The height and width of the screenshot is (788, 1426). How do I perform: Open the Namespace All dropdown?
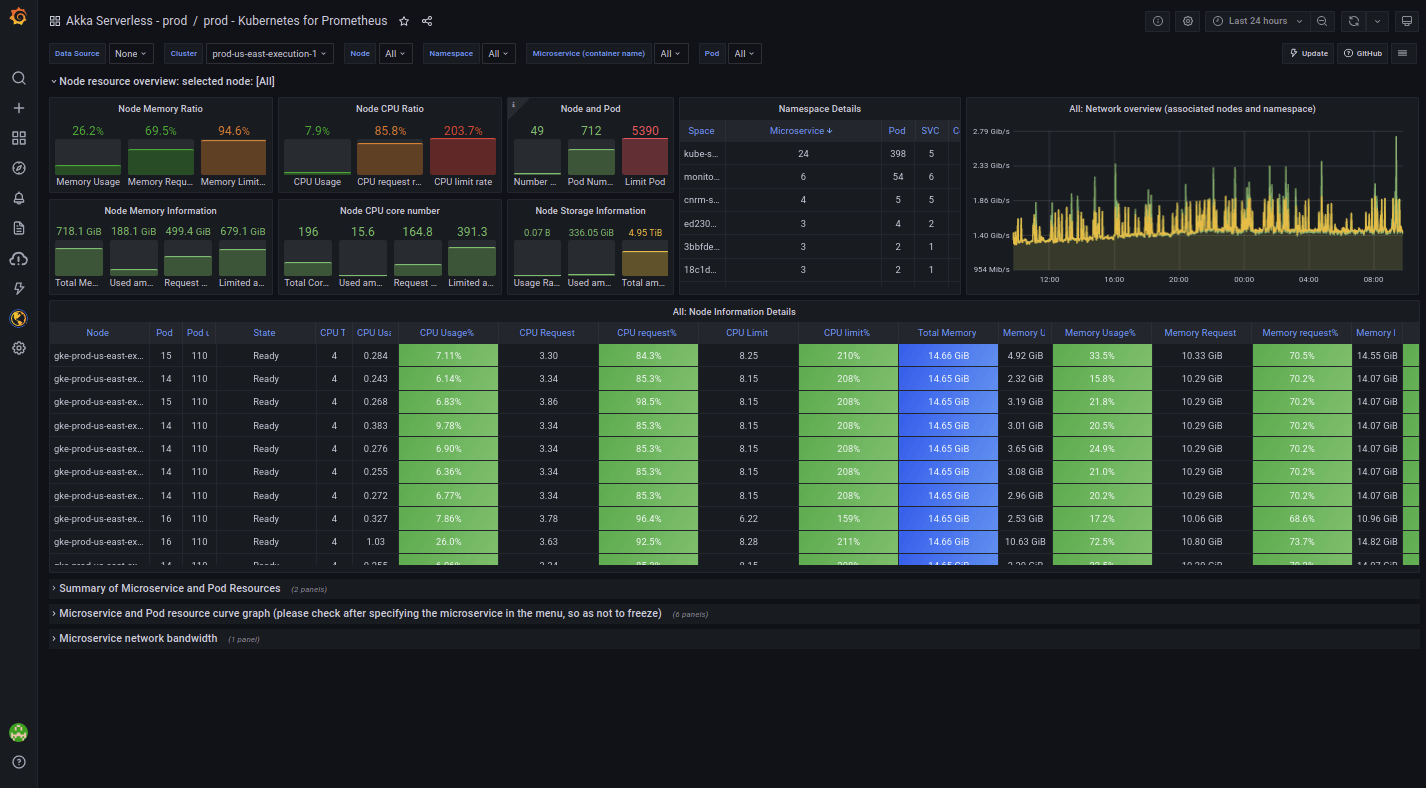pos(498,54)
